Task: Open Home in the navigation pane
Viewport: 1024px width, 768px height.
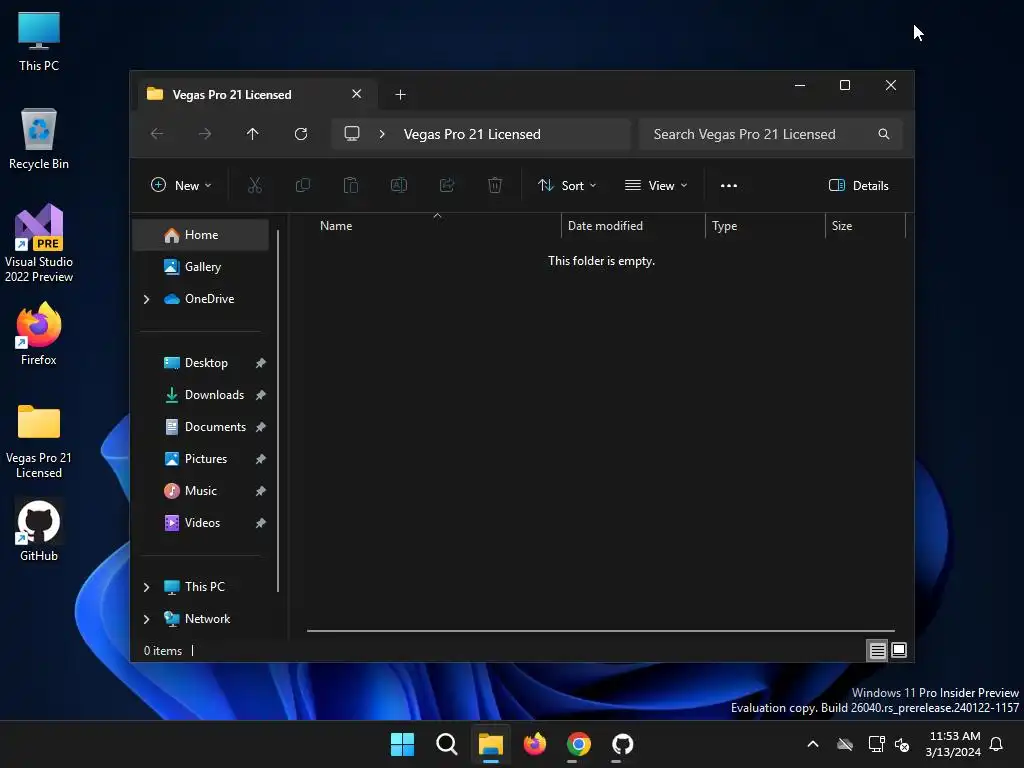Action: (201, 235)
